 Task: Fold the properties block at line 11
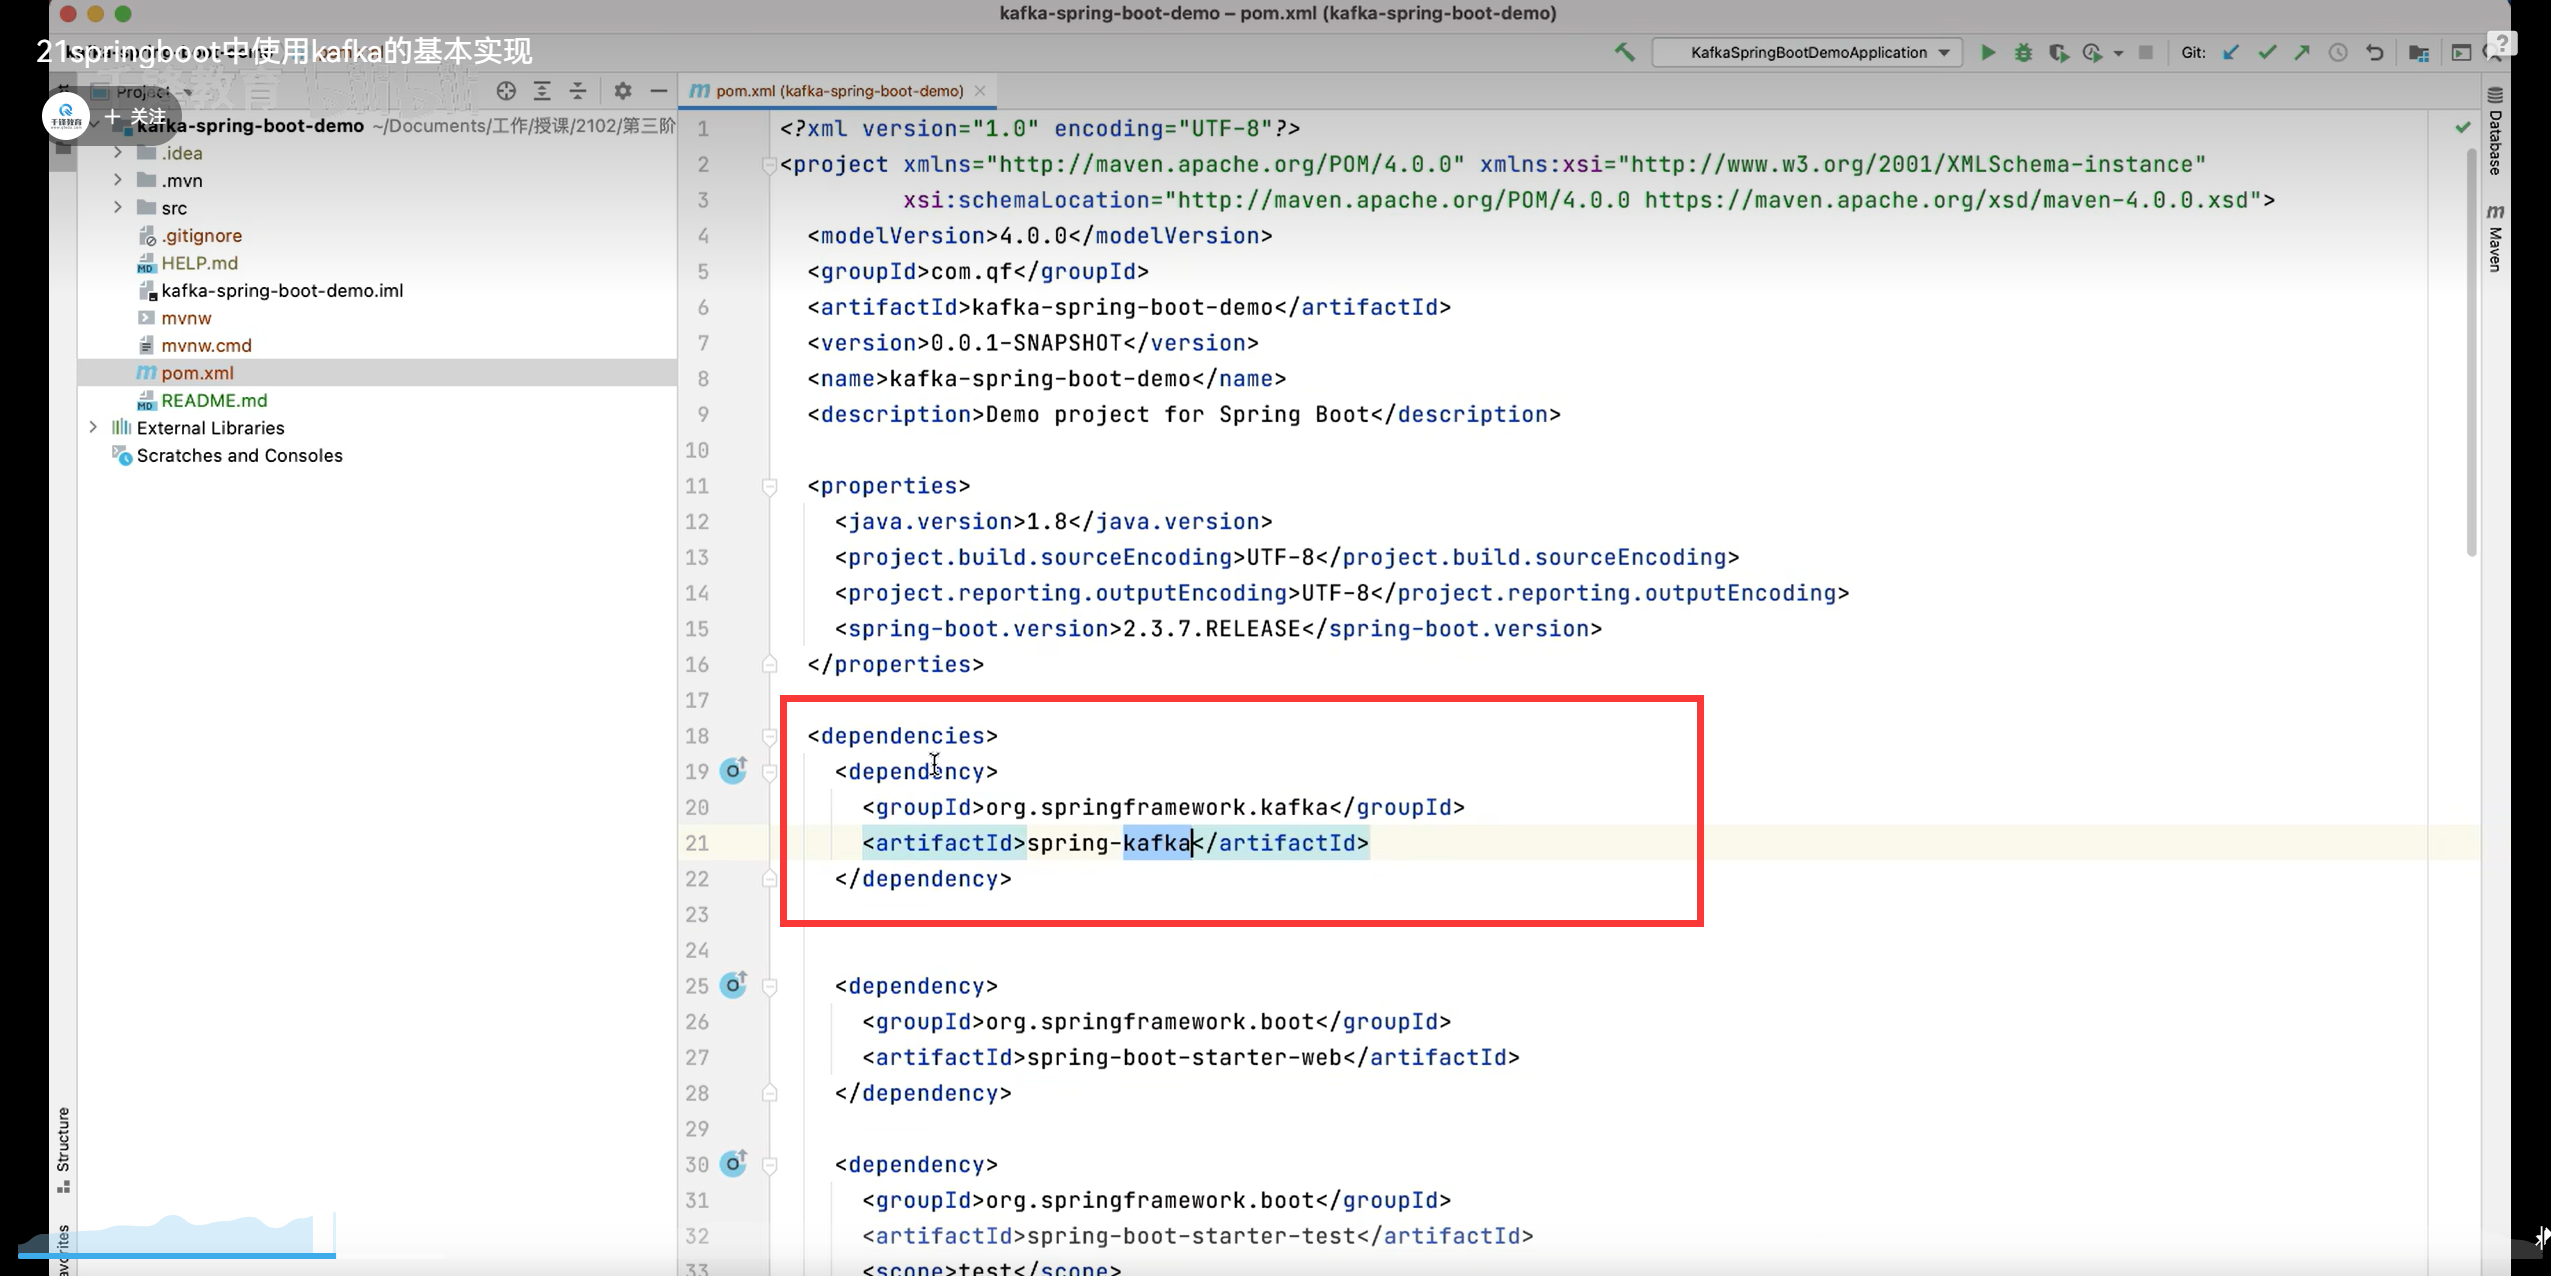point(769,487)
